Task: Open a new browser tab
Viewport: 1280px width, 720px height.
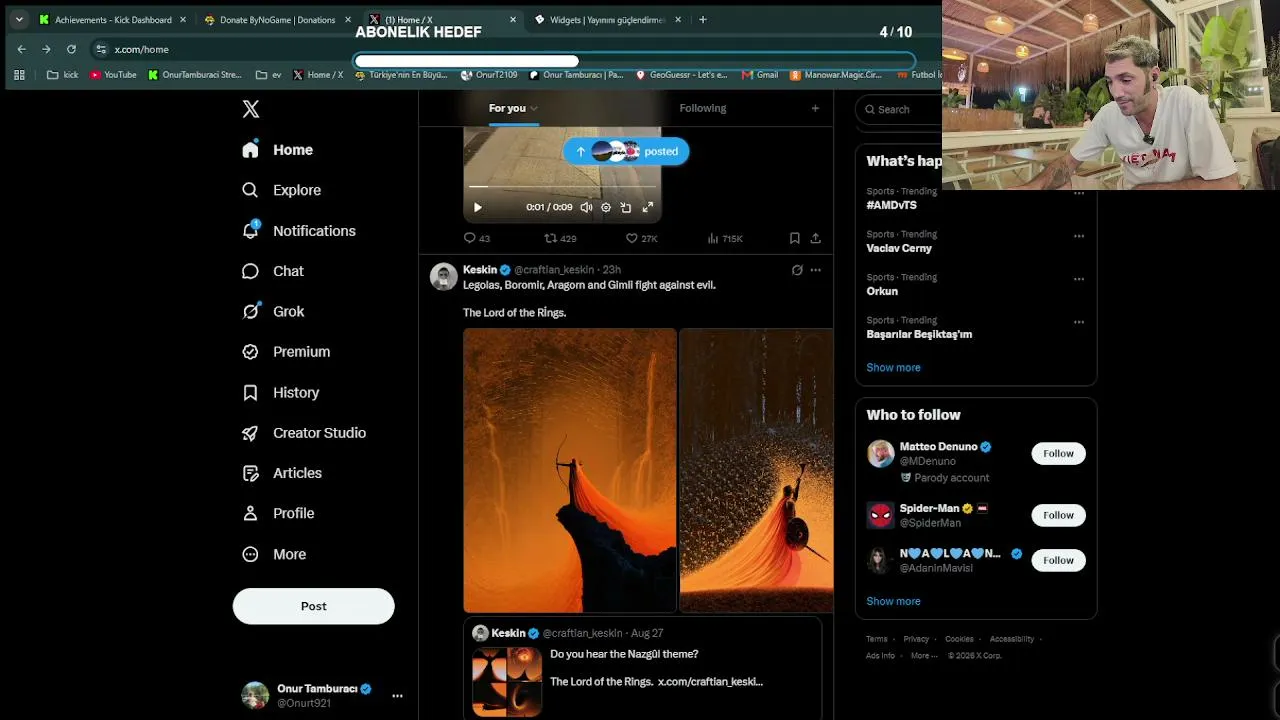Action: click(703, 19)
